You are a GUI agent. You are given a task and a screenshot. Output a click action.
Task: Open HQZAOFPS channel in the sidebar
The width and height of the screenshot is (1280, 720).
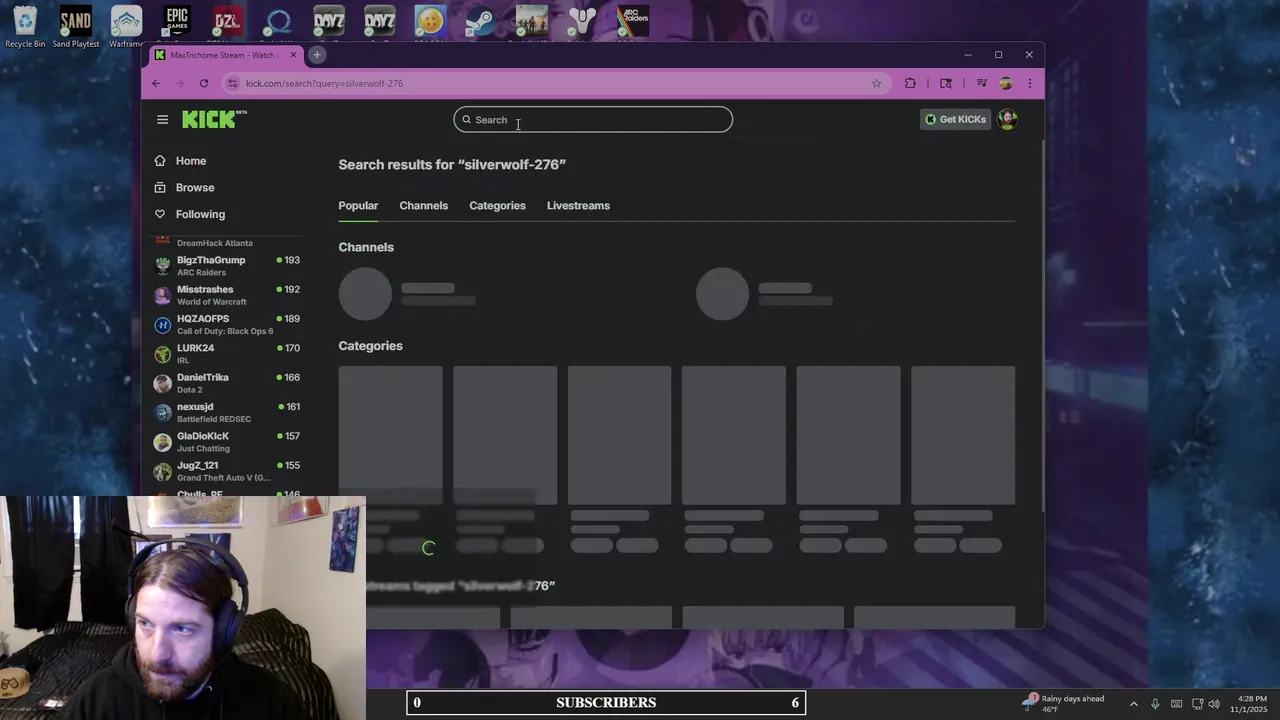click(x=228, y=324)
